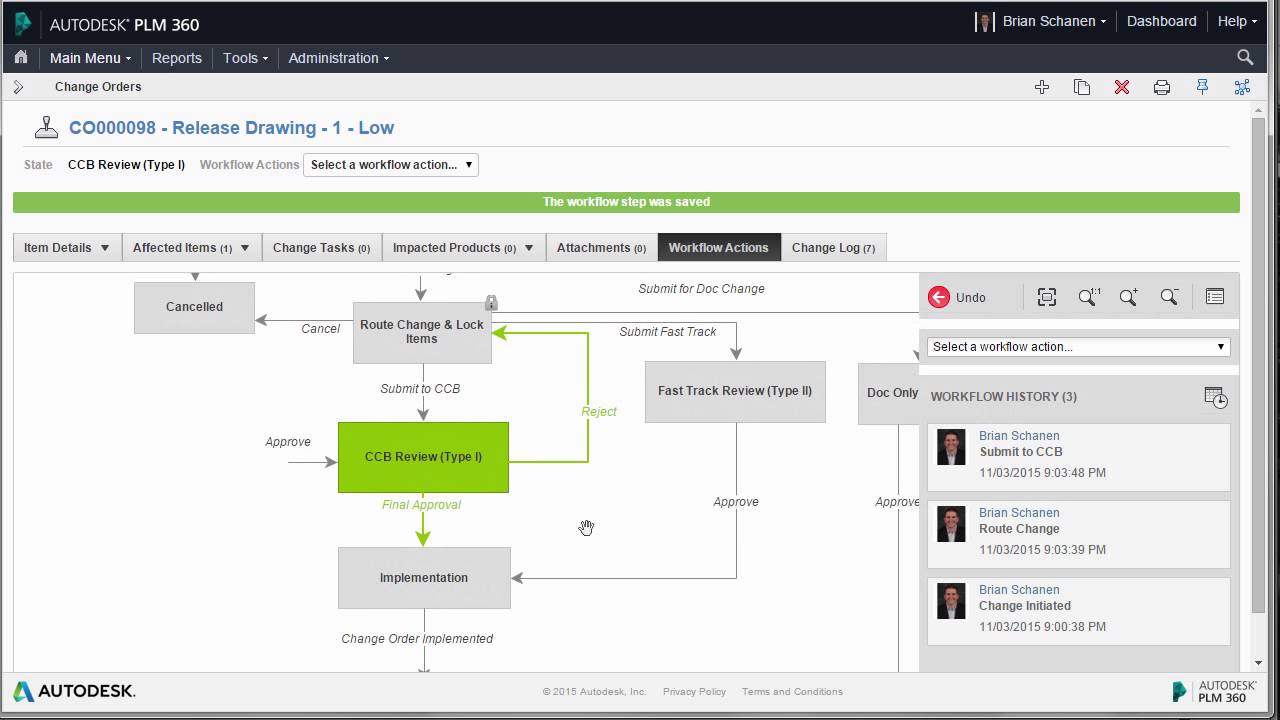Open Brian Schanen link on Submit to CCB entry
Screen dimensions: 1280x720
pyautogui.click(x=1019, y=436)
